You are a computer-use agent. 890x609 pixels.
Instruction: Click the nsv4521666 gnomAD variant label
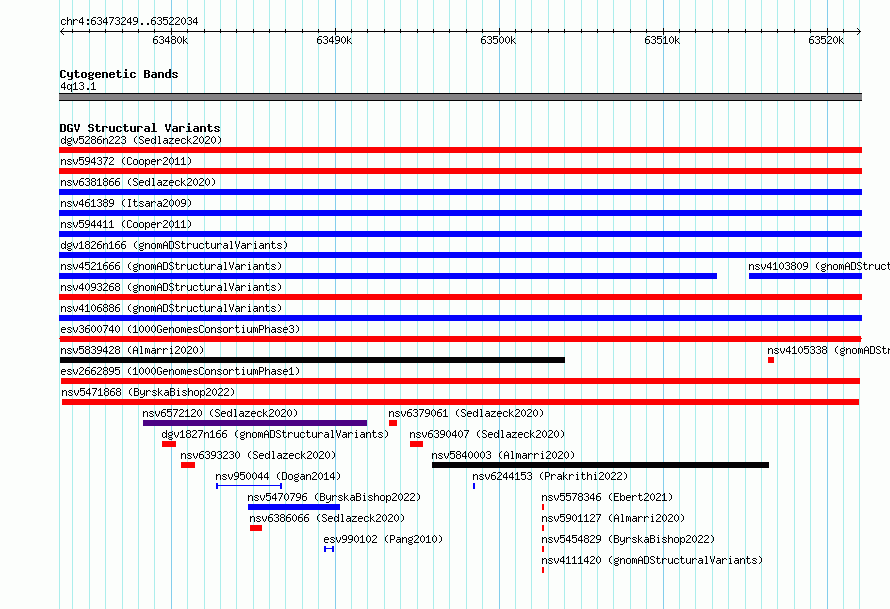171,266
